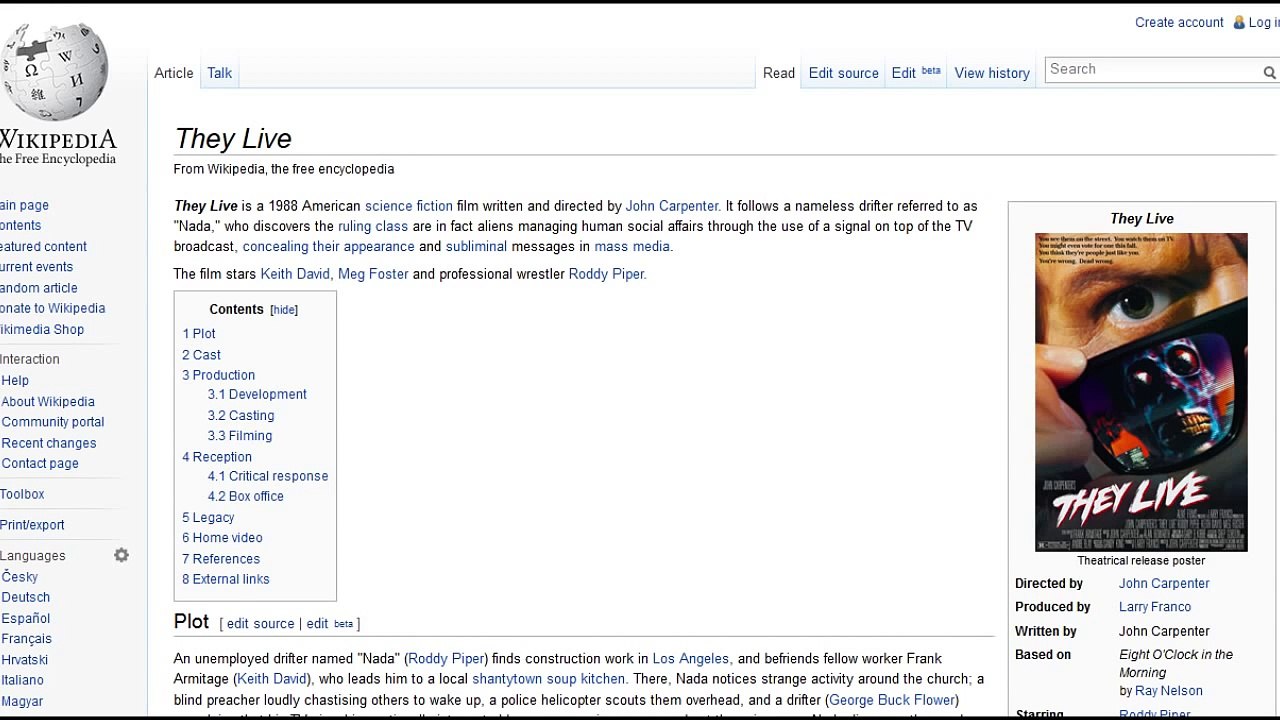Jump to 1 Plot in Contents
The image size is (1280, 720).
(x=199, y=334)
